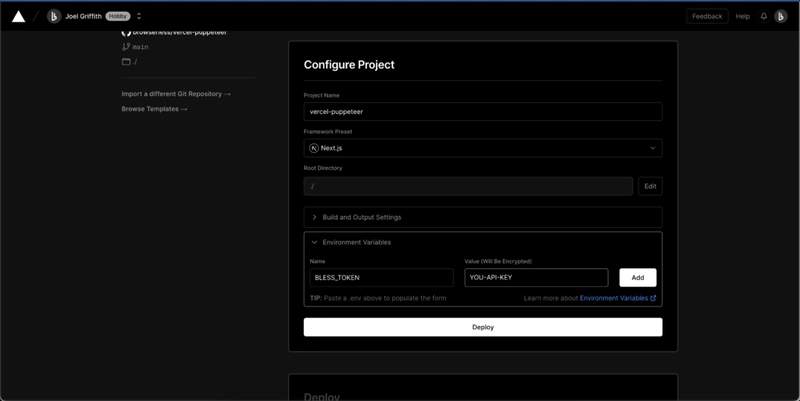Click the Joel Griffith team avatar

[x=54, y=16]
